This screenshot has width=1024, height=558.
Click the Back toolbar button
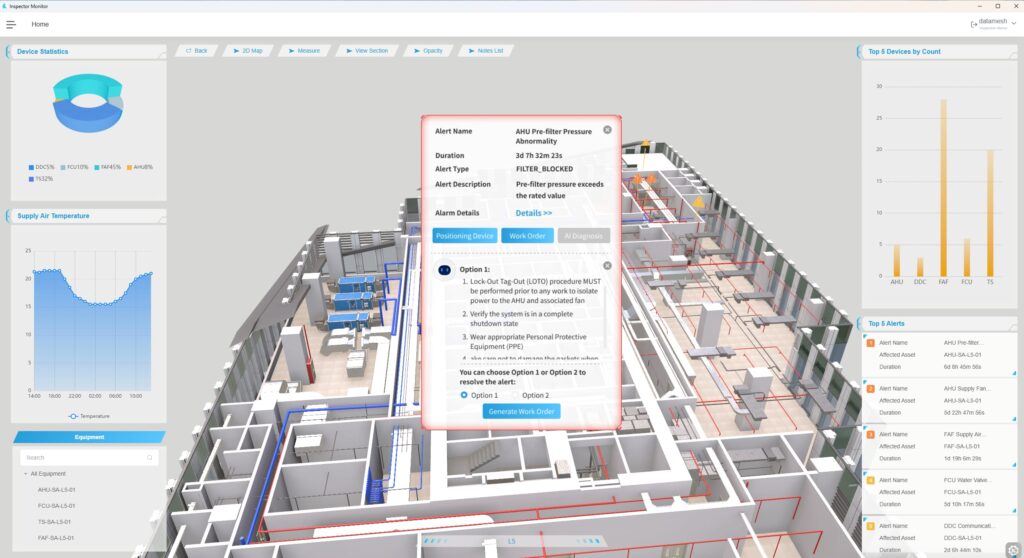196,50
